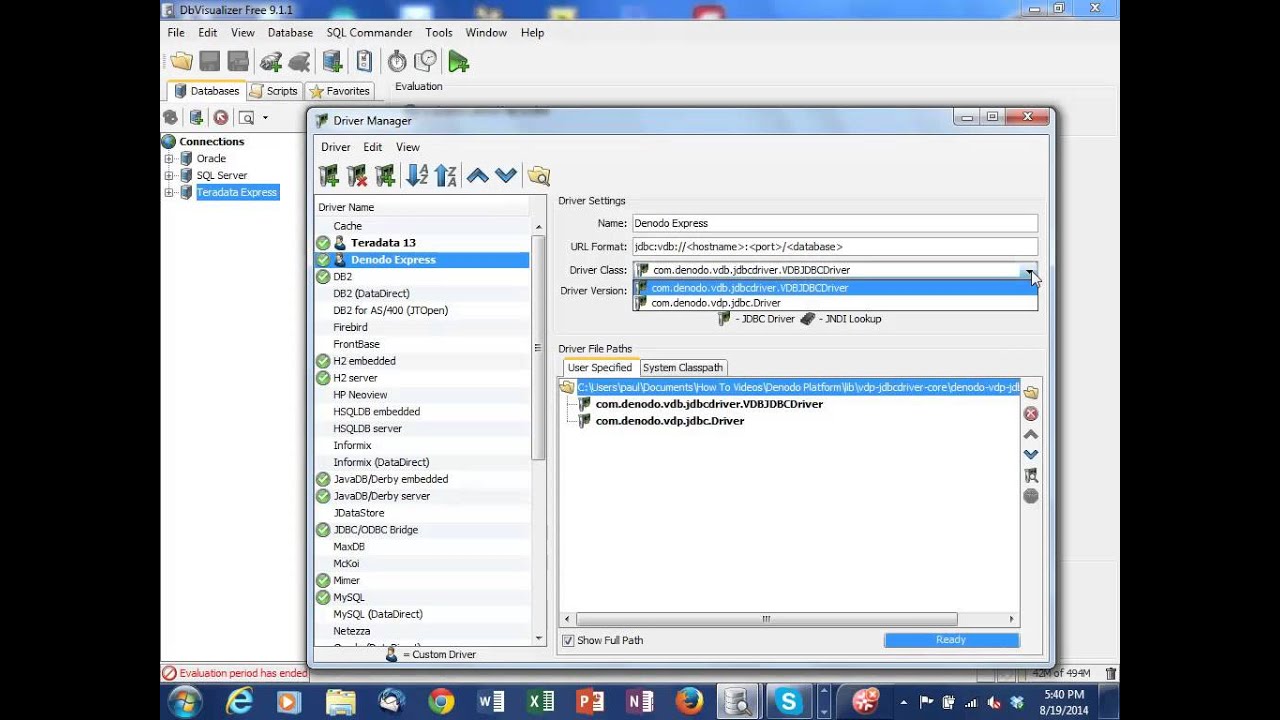Open file chooser folder icon beside path list

pyautogui.click(x=1031, y=393)
